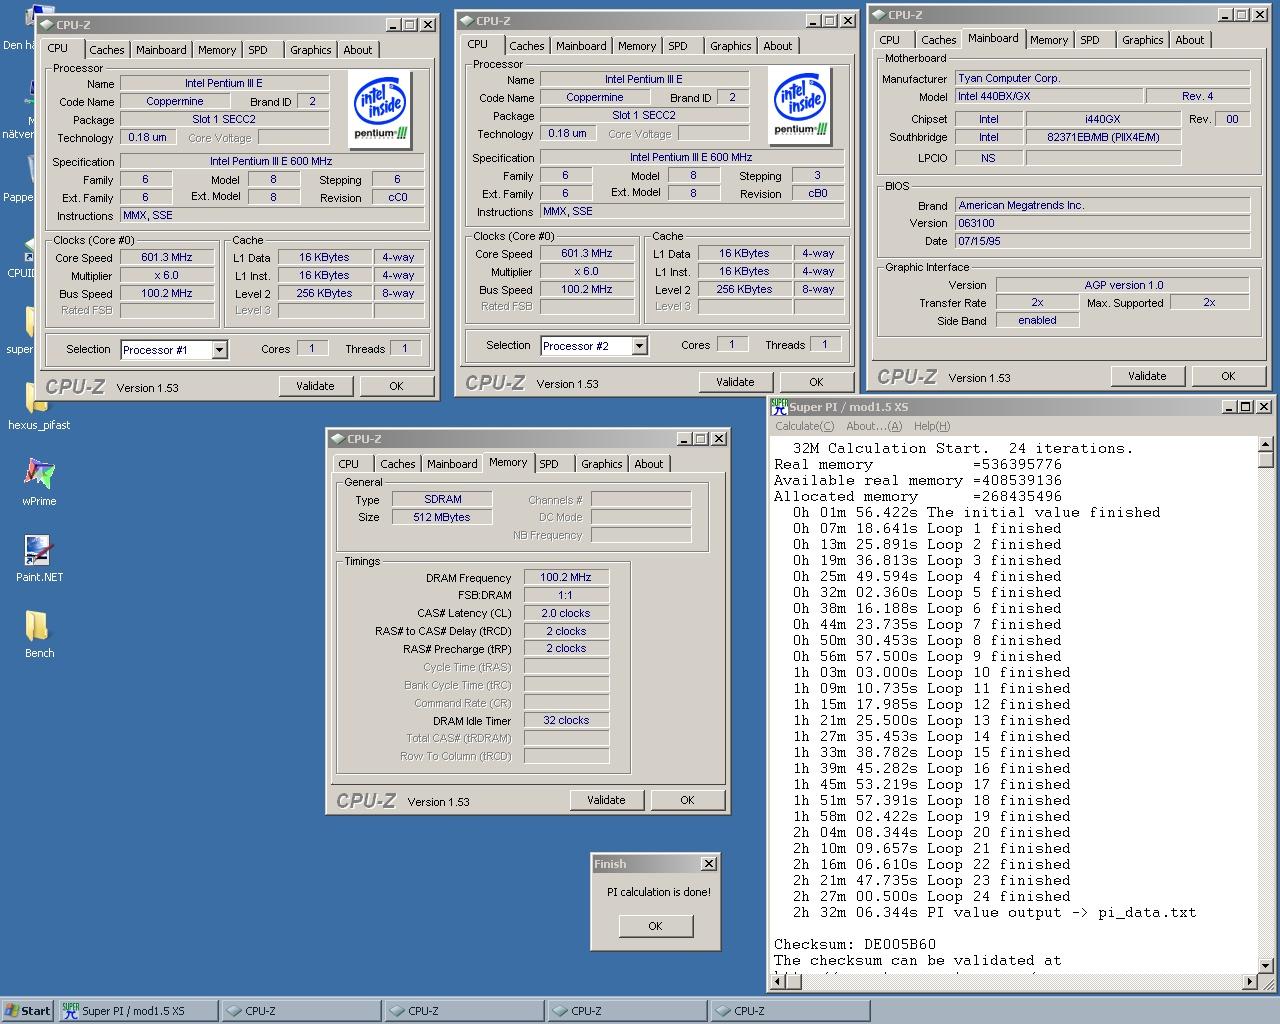Screen dimensions: 1280x1024
Task: Click the Core Speed value in Processor #1 window
Action: [x=167, y=257]
